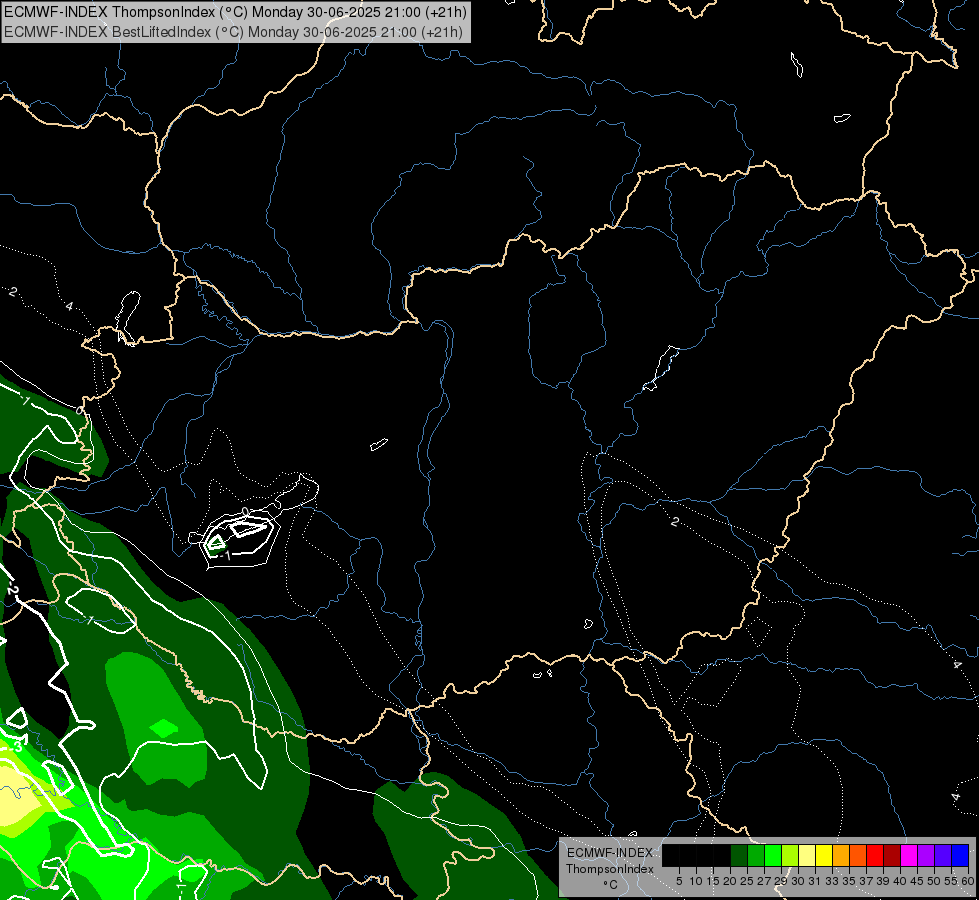The width and height of the screenshot is (979, 900).
Task: Click the legend tick value 55
Action: [950, 881]
